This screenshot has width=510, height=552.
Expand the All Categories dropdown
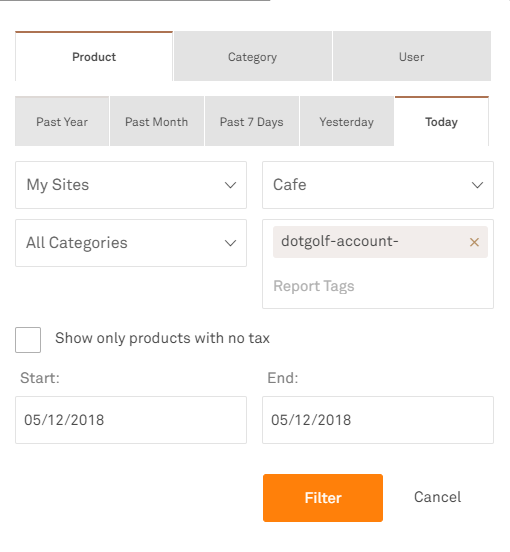(131, 243)
